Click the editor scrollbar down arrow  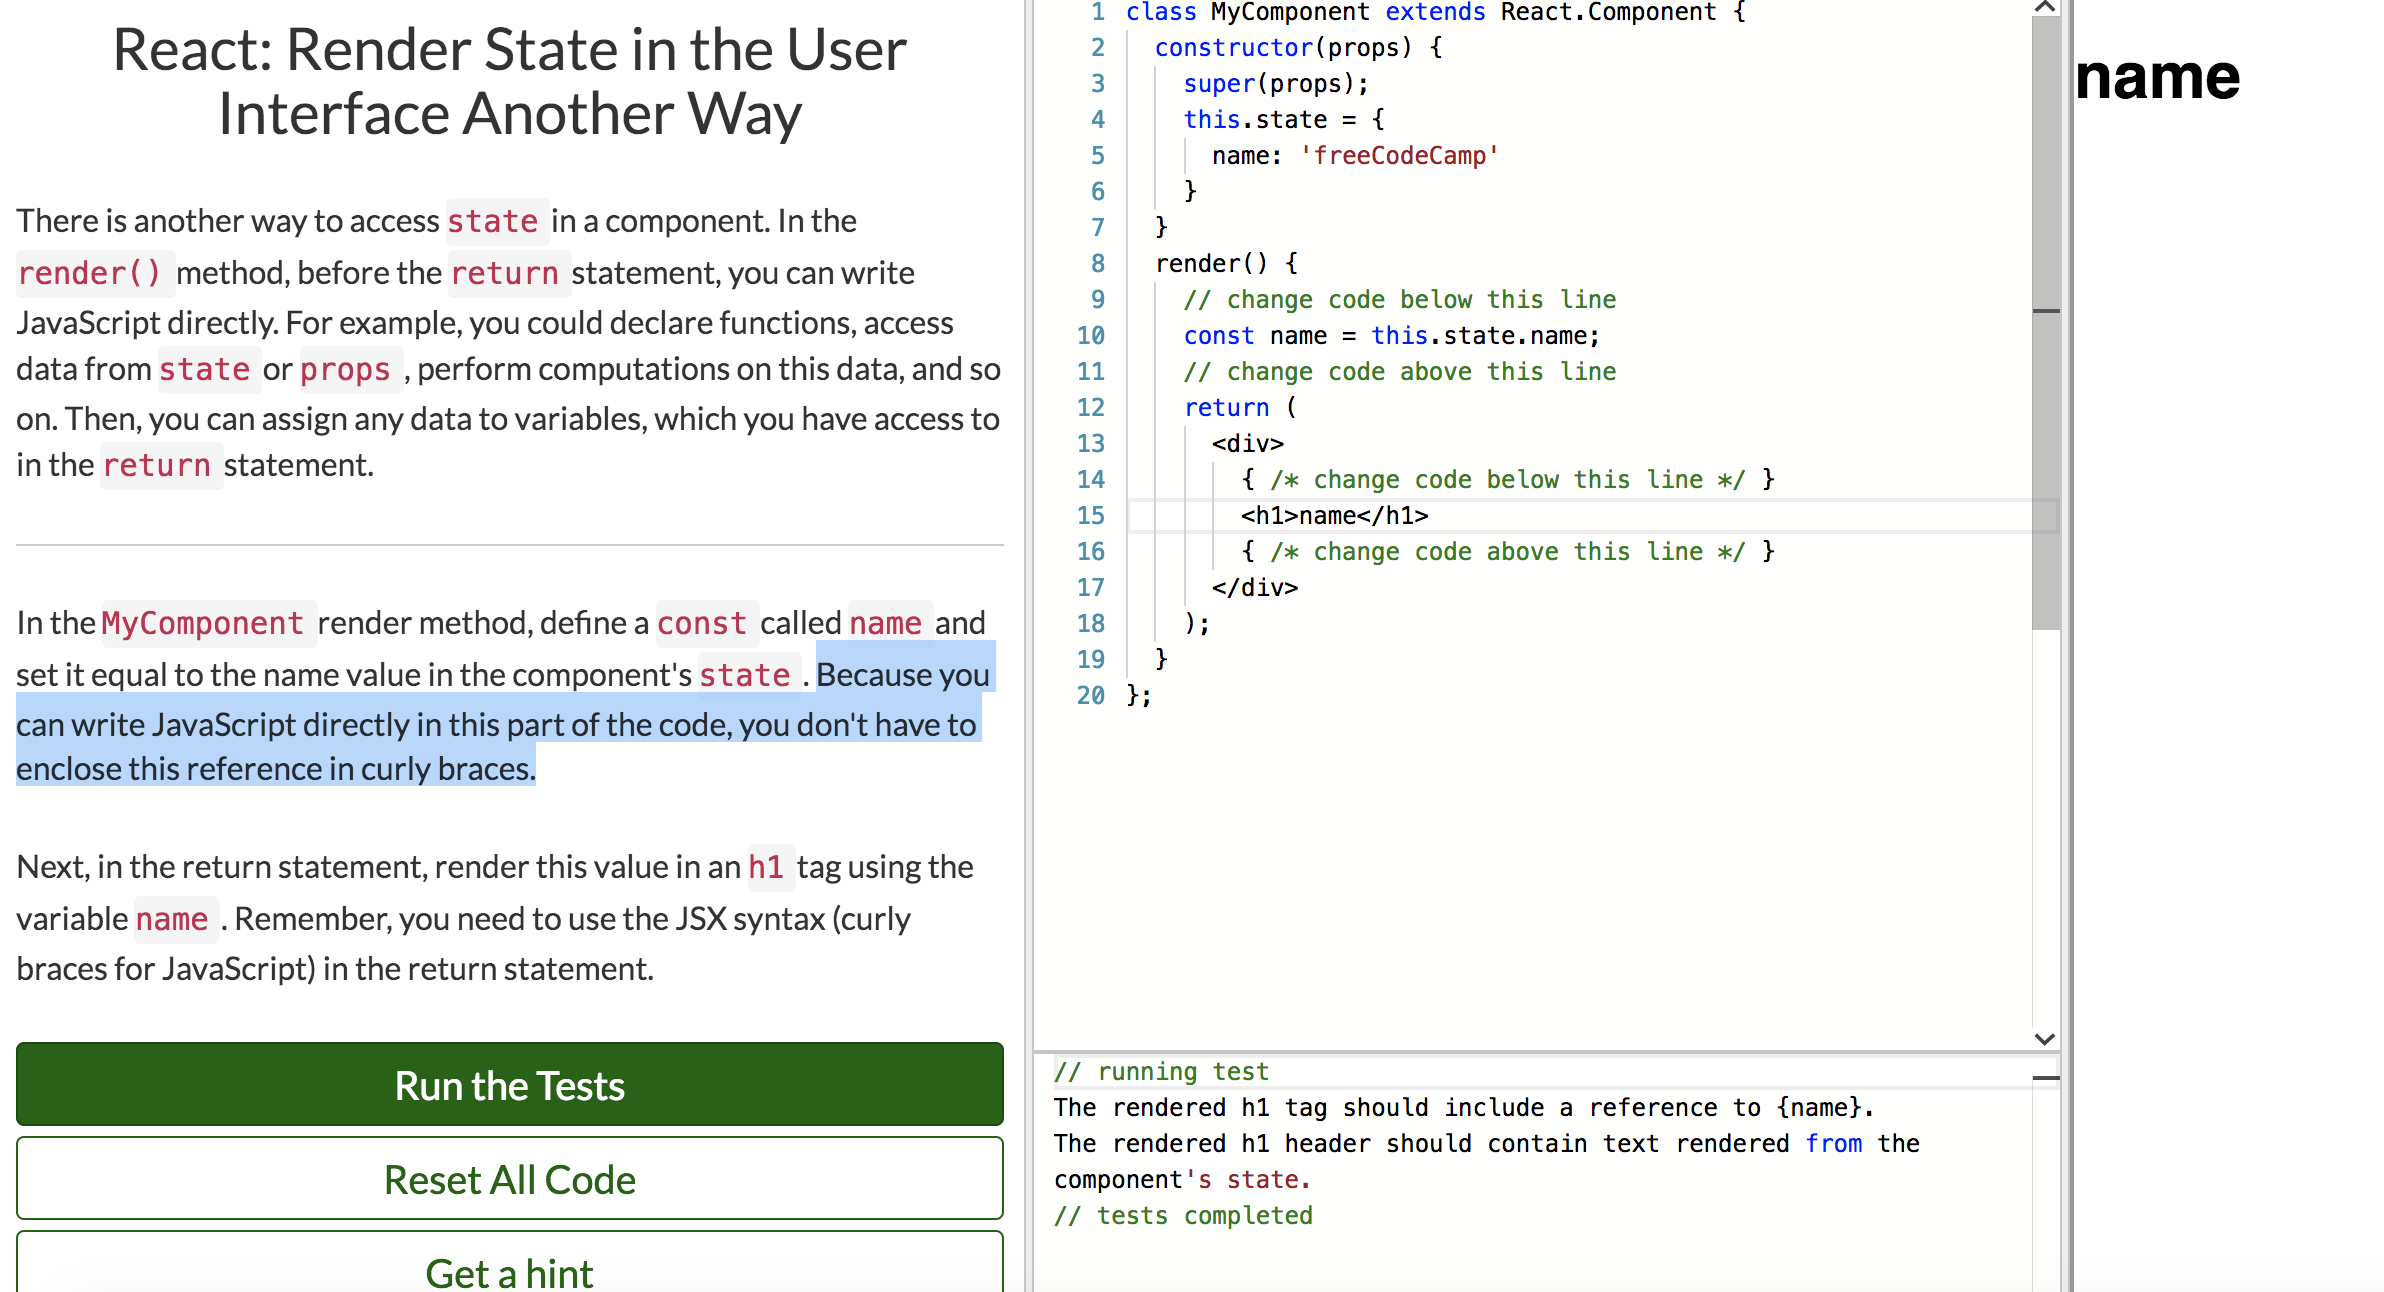tap(2045, 1039)
